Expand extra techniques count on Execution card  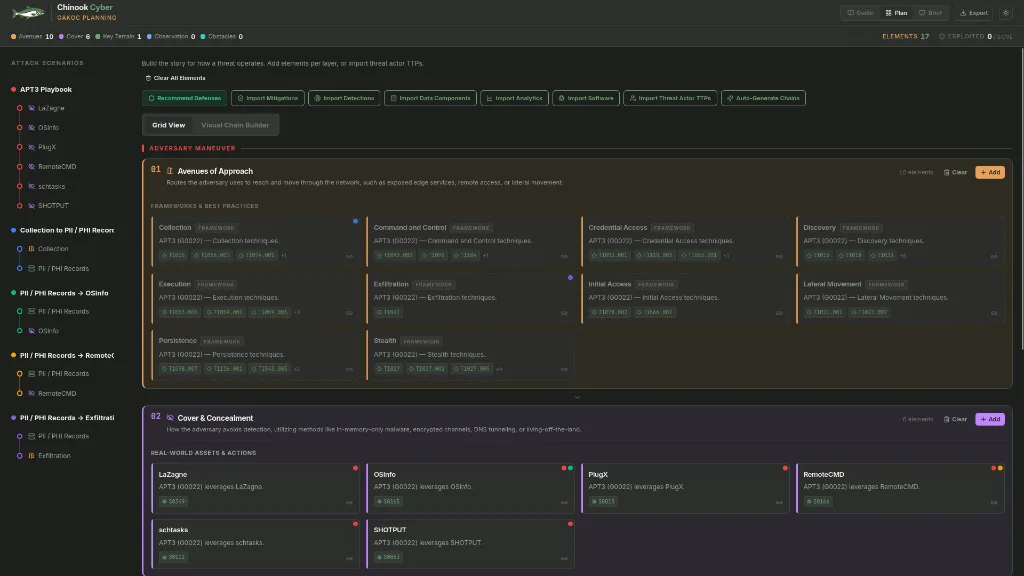[297, 312]
